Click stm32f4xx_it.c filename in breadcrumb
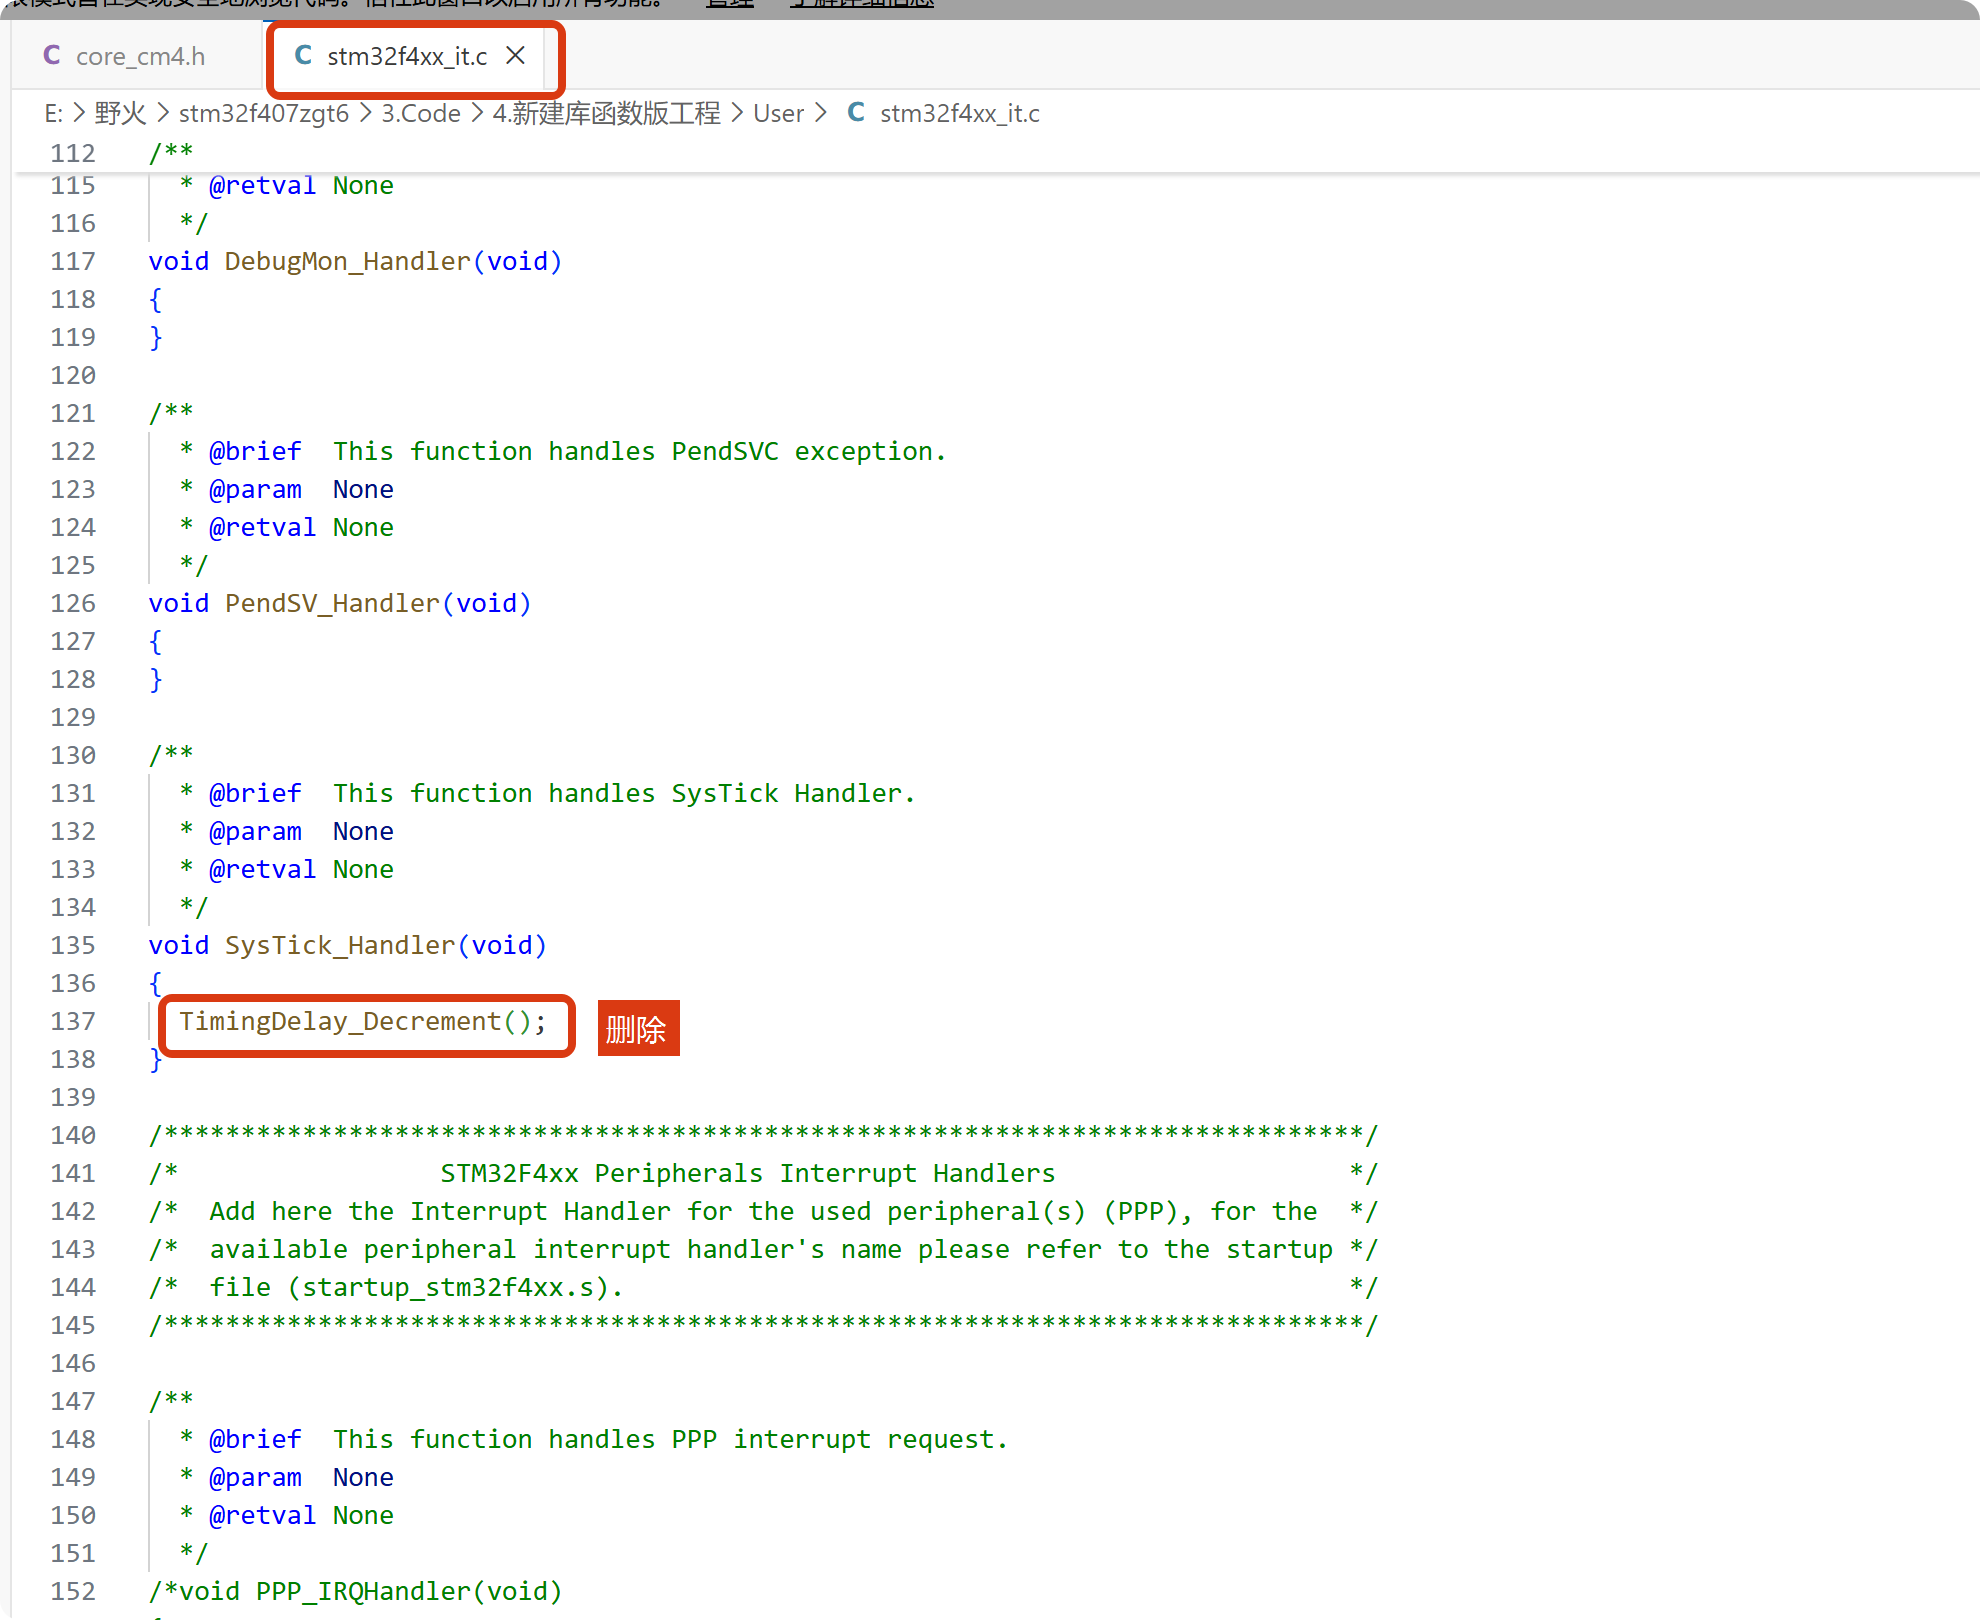 (x=959, y=113)
